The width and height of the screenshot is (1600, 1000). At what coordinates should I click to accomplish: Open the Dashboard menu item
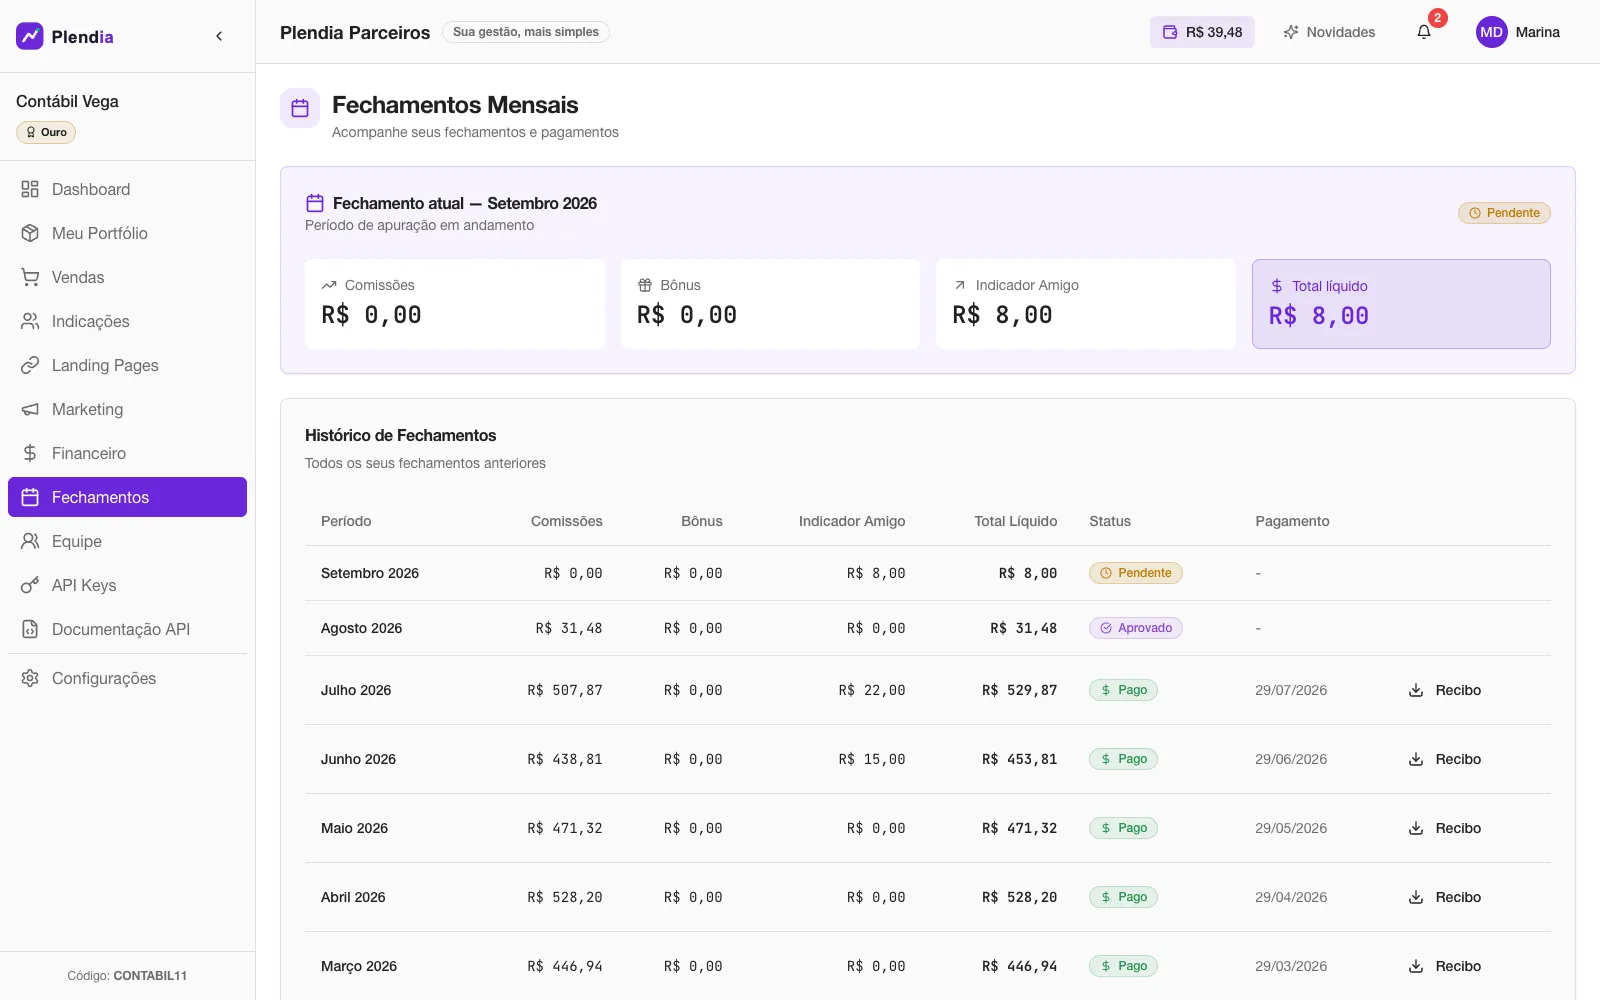pyautogui.click(x=127, y=189)
